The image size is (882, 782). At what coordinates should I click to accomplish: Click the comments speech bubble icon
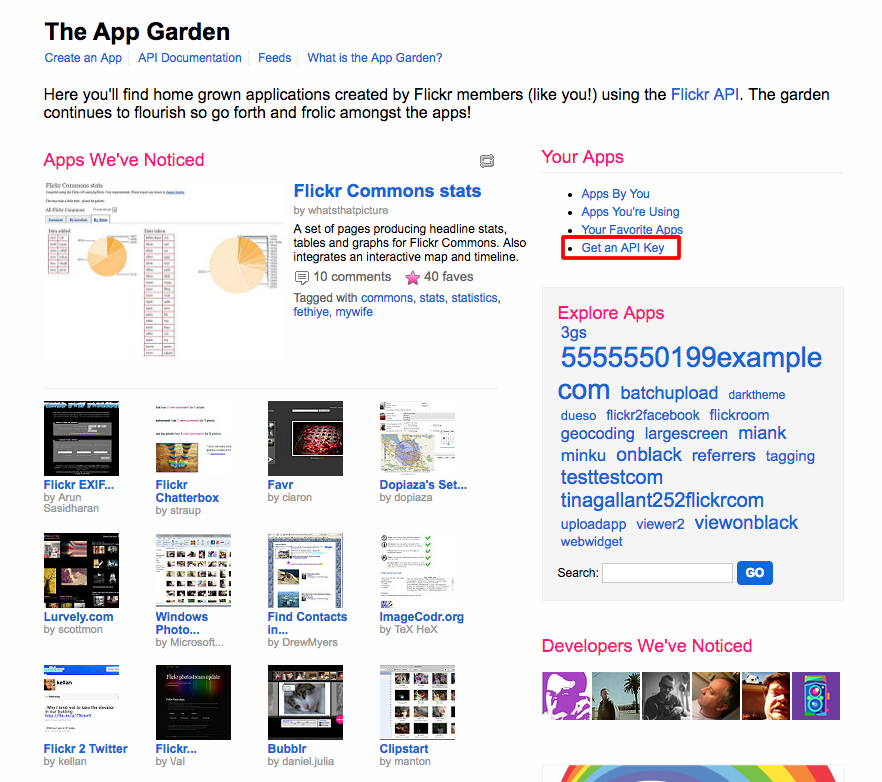[x=302, y=277]
